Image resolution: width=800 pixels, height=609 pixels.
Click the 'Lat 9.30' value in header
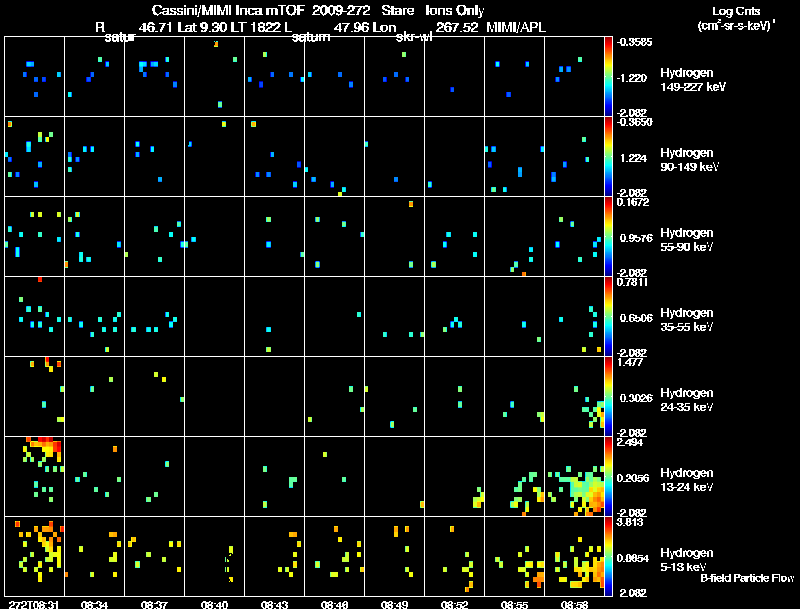pyautogui.click(x=202, y=27)
